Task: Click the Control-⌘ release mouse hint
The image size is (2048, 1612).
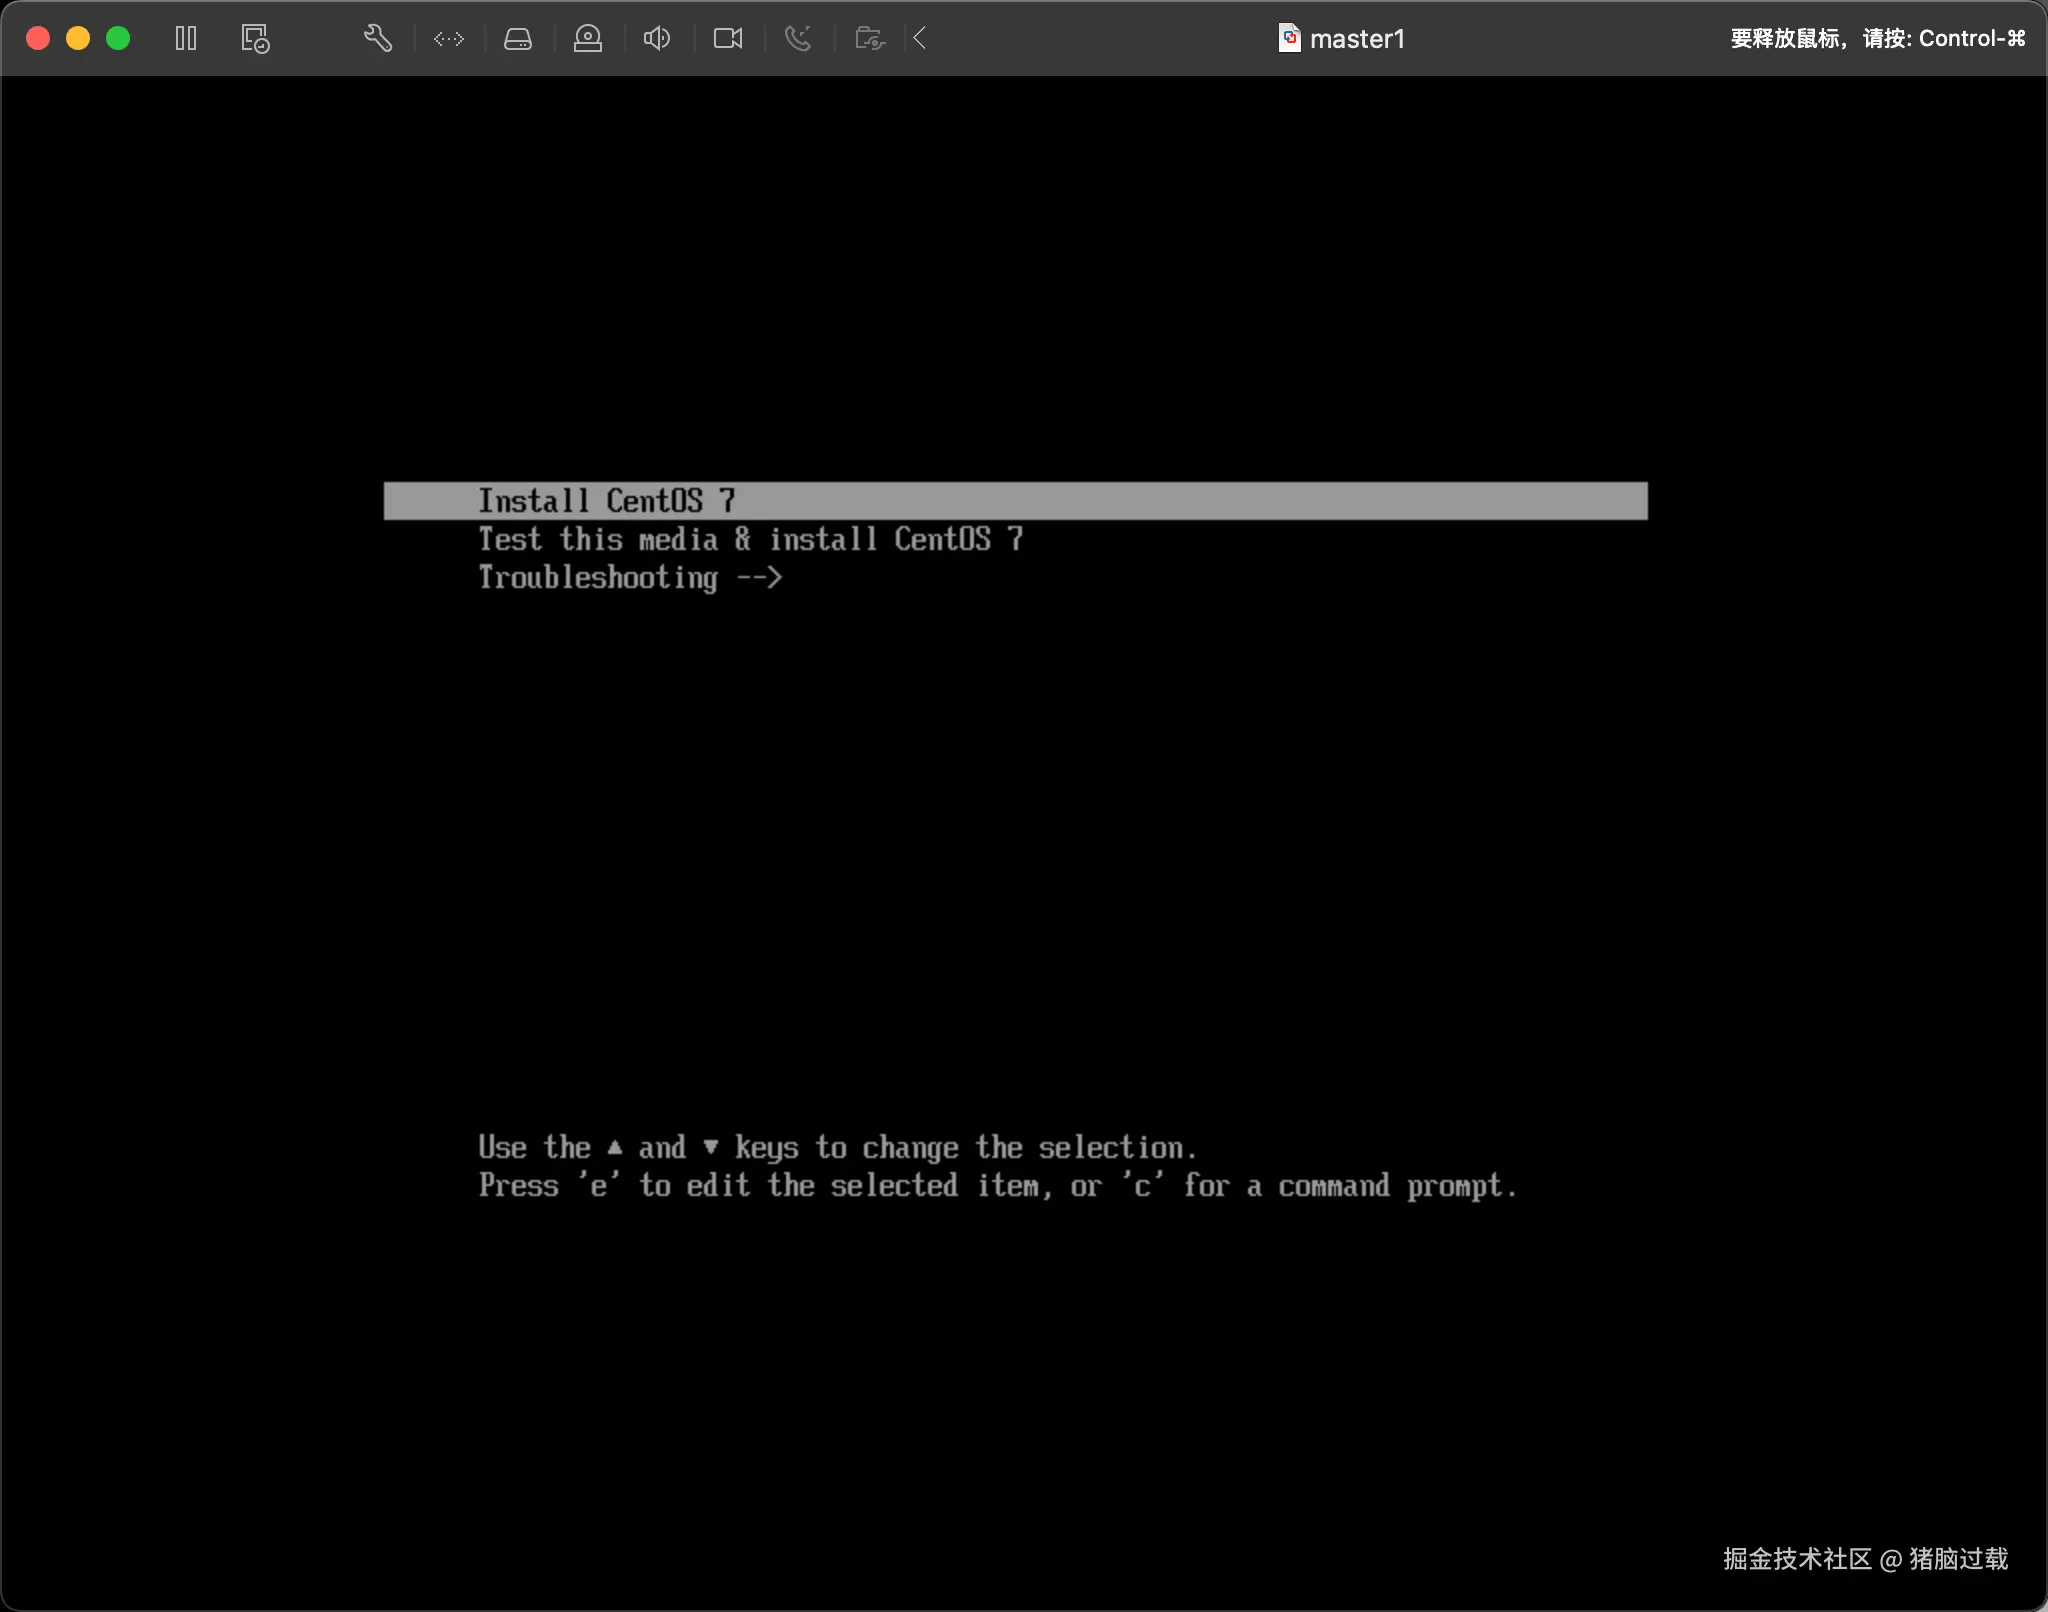Action: click(x=1877, y=39)
